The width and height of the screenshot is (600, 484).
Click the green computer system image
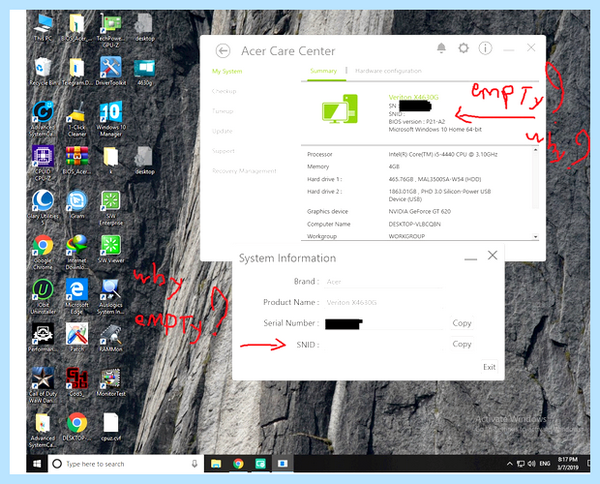(340, 109)
